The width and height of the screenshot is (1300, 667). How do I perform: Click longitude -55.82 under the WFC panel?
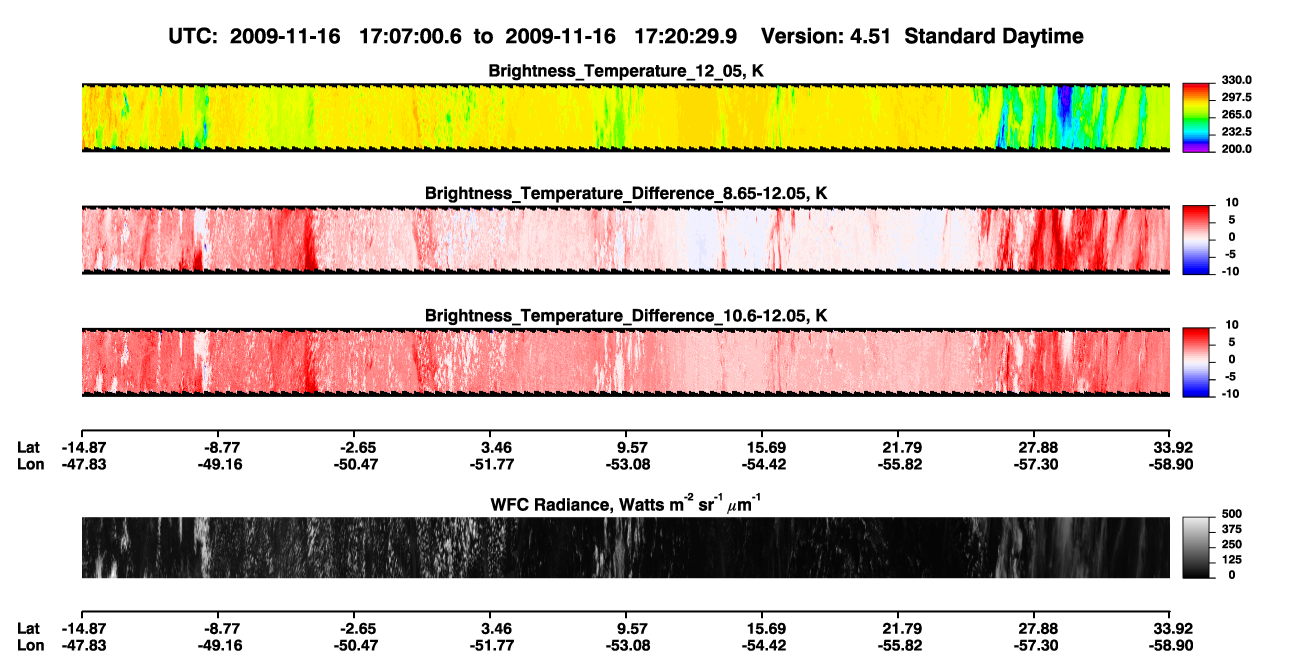coord(900,646)
